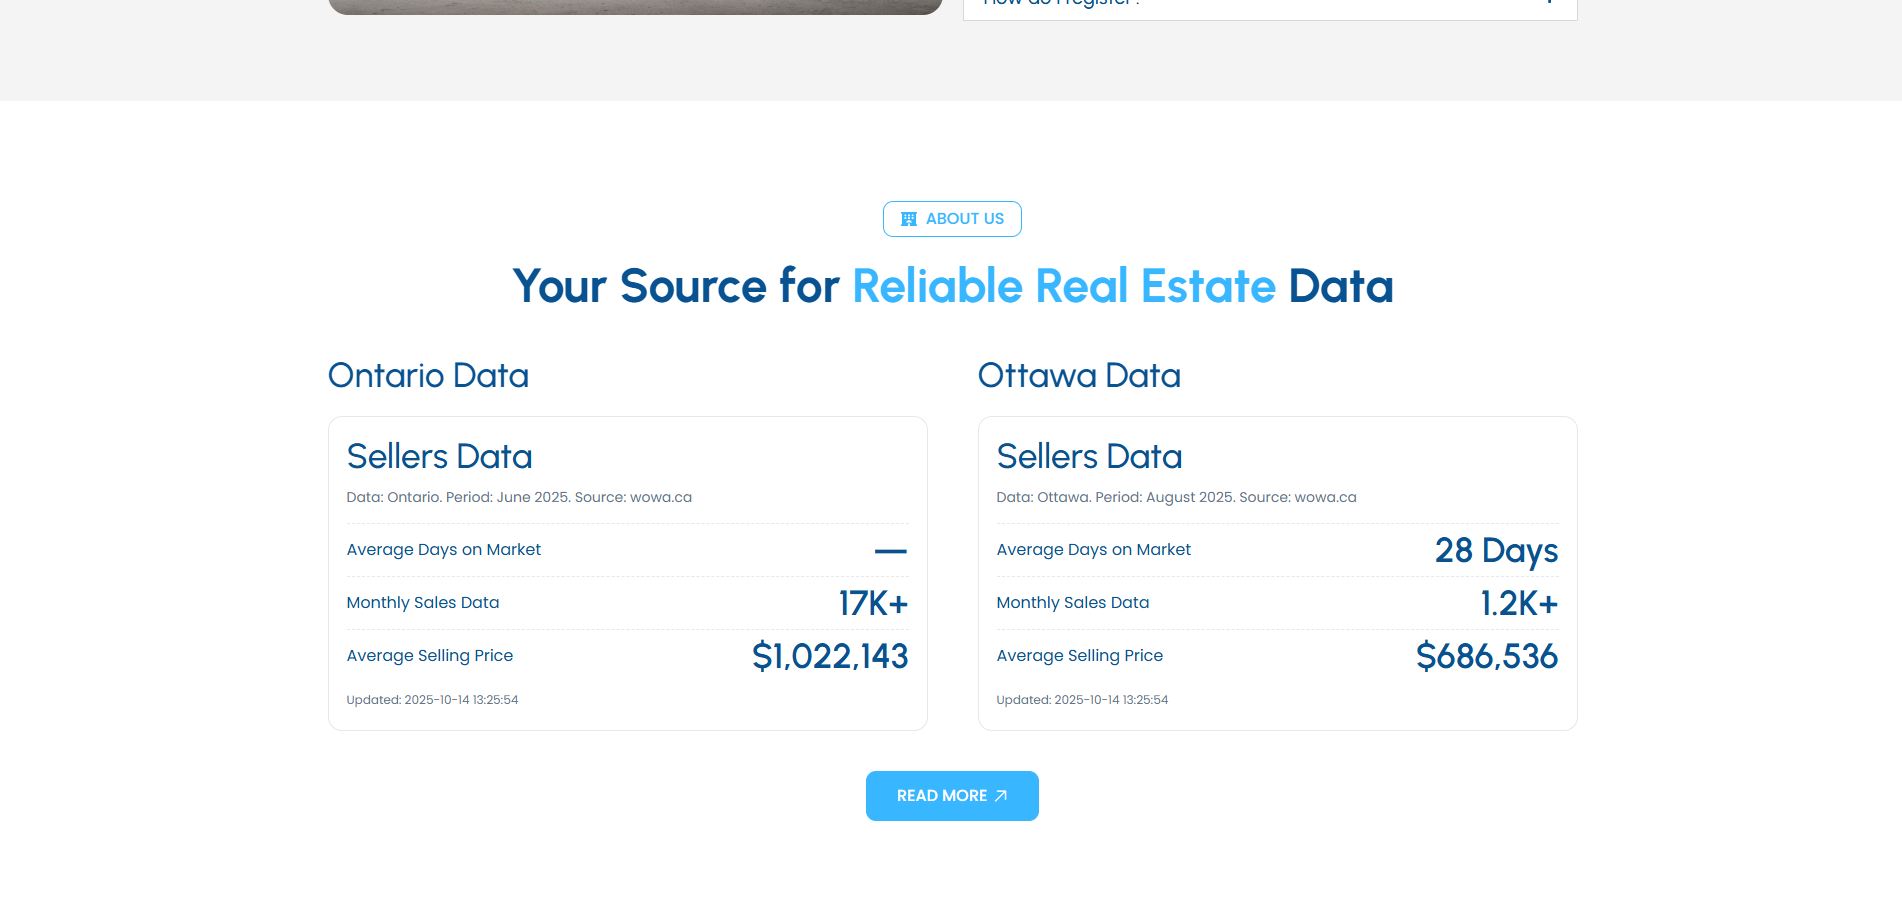Click the 'Reliable Real Estate' highlighted heading text
1902x916 pixels.
point(1063,287)
